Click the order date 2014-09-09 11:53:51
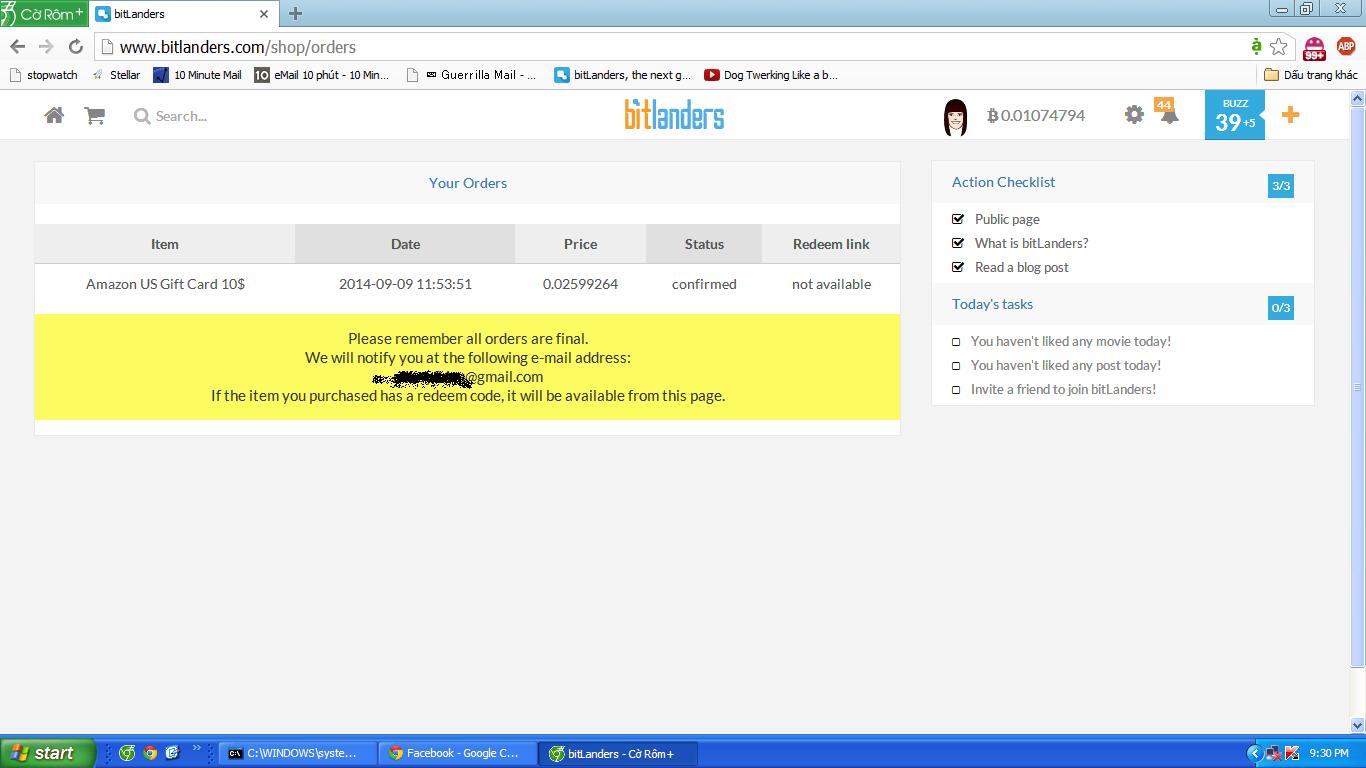Screen dimensions: 1366x768 [x=405, y=284]
